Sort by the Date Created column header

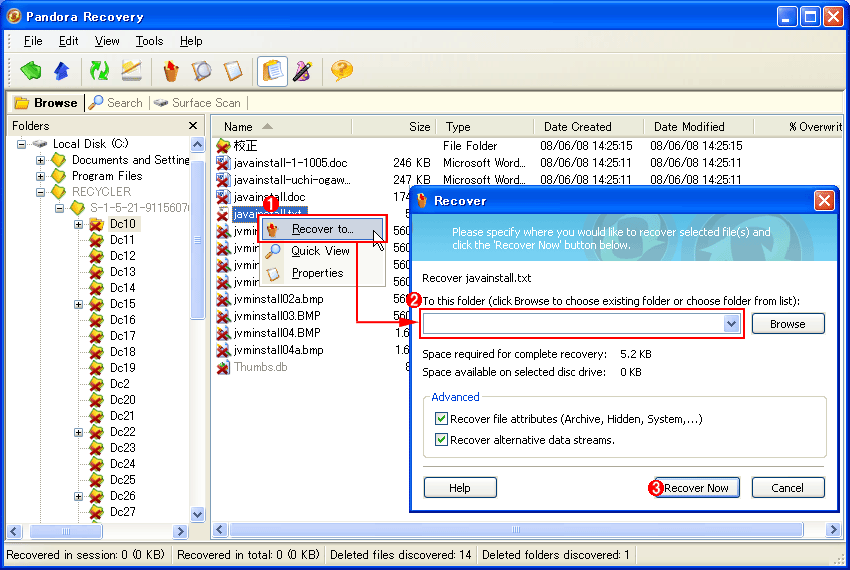point(589,127)
